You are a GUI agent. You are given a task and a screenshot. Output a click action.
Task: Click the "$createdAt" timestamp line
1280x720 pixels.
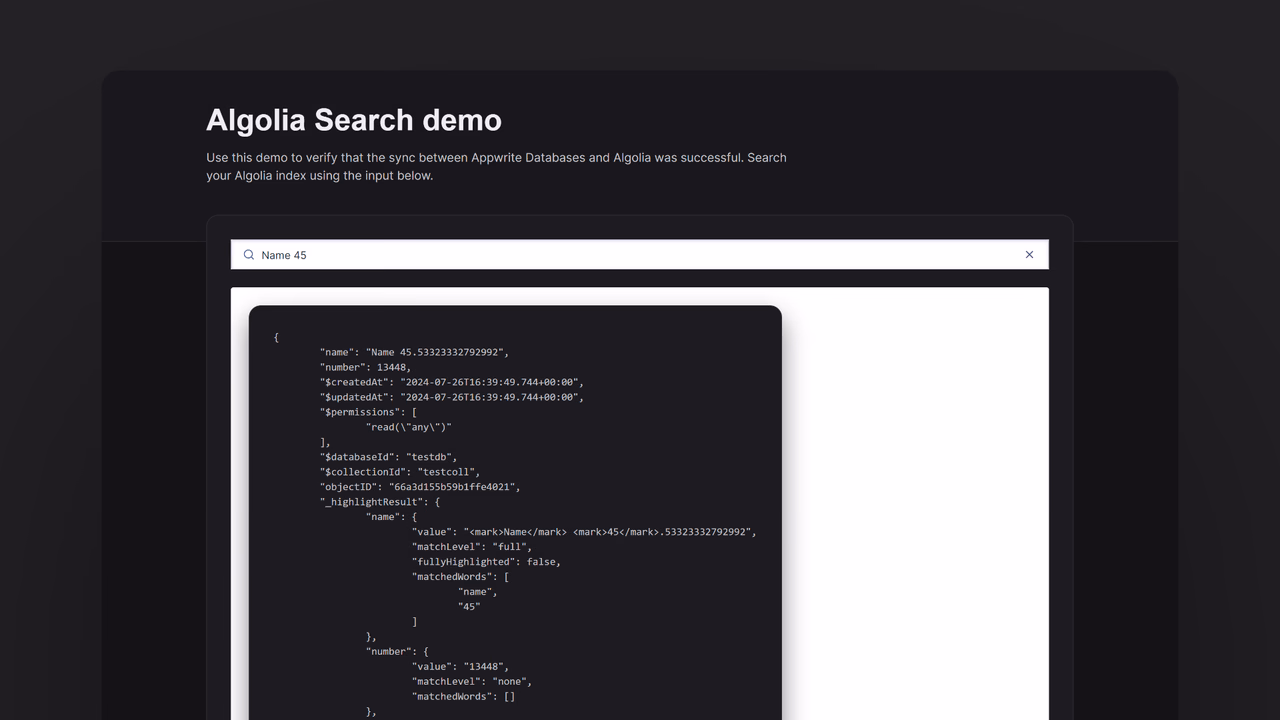click(x=451, y=382)
